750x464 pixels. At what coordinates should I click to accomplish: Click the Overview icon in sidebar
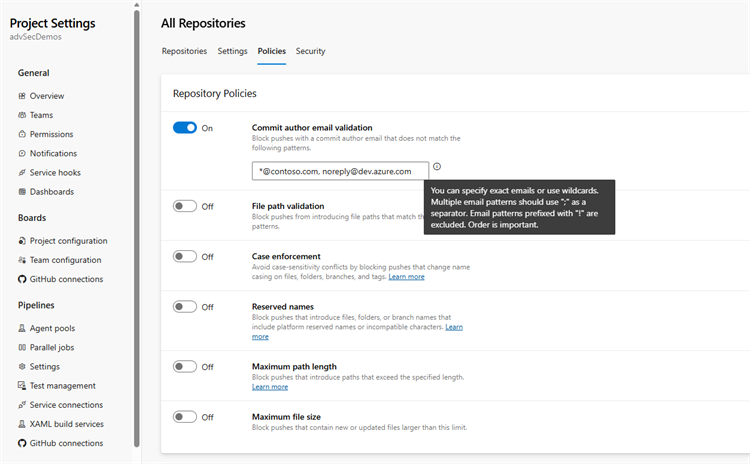pos(22,96)
